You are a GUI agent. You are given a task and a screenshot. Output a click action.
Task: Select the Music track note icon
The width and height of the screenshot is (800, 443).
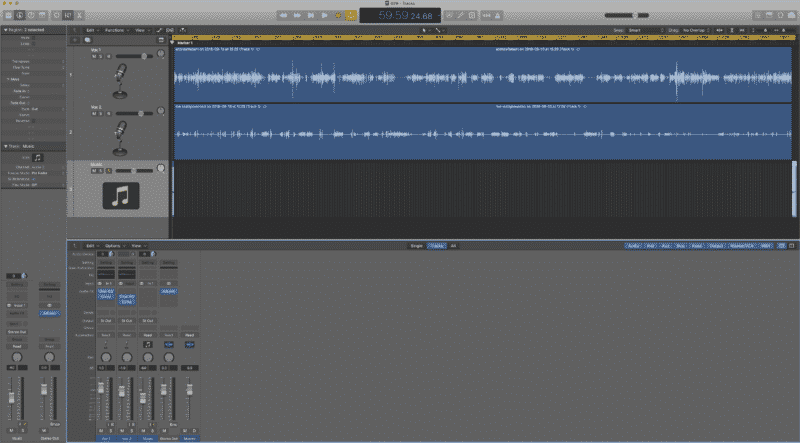[121, 196]
